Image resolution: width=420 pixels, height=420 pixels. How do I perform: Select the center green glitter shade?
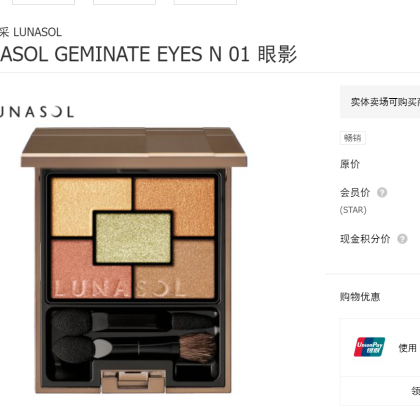point(133,238)
